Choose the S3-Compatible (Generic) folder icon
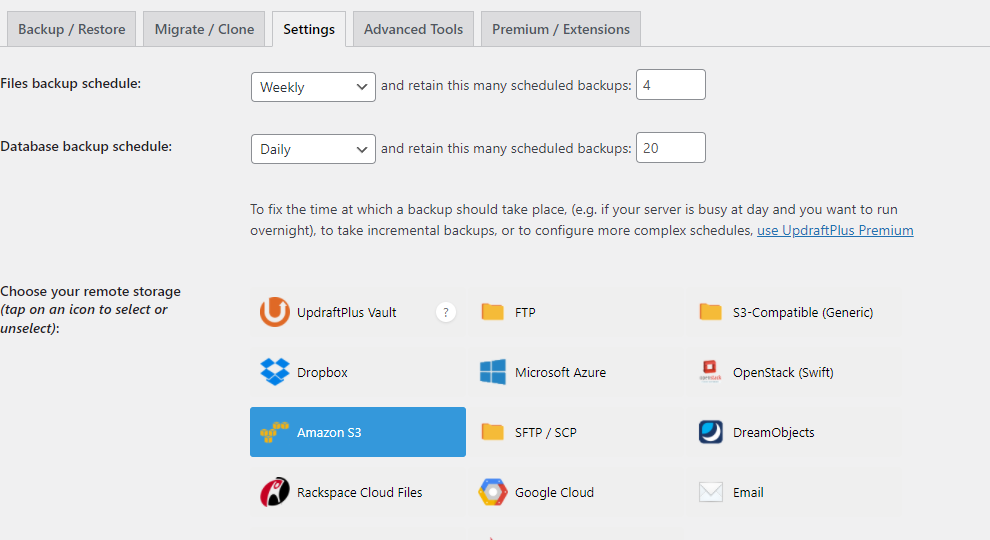The image size is (990, 540). (711, 312)
